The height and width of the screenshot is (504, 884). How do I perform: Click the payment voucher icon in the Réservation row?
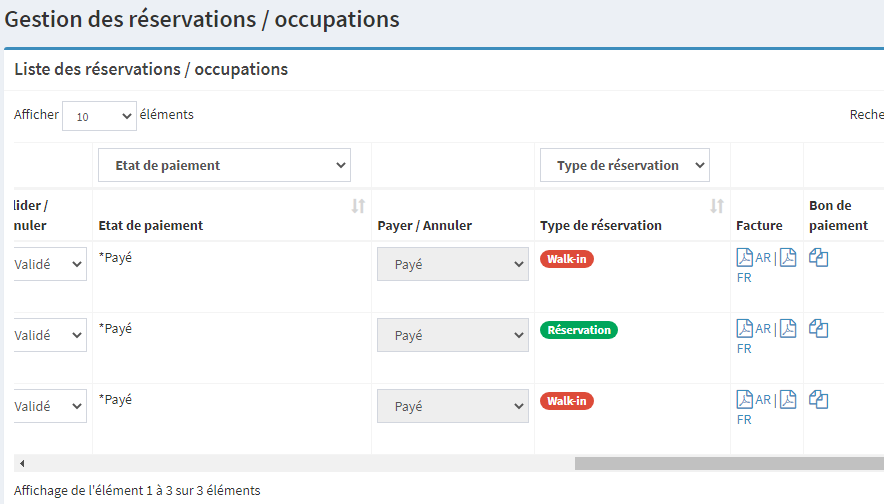pos(819,329)
